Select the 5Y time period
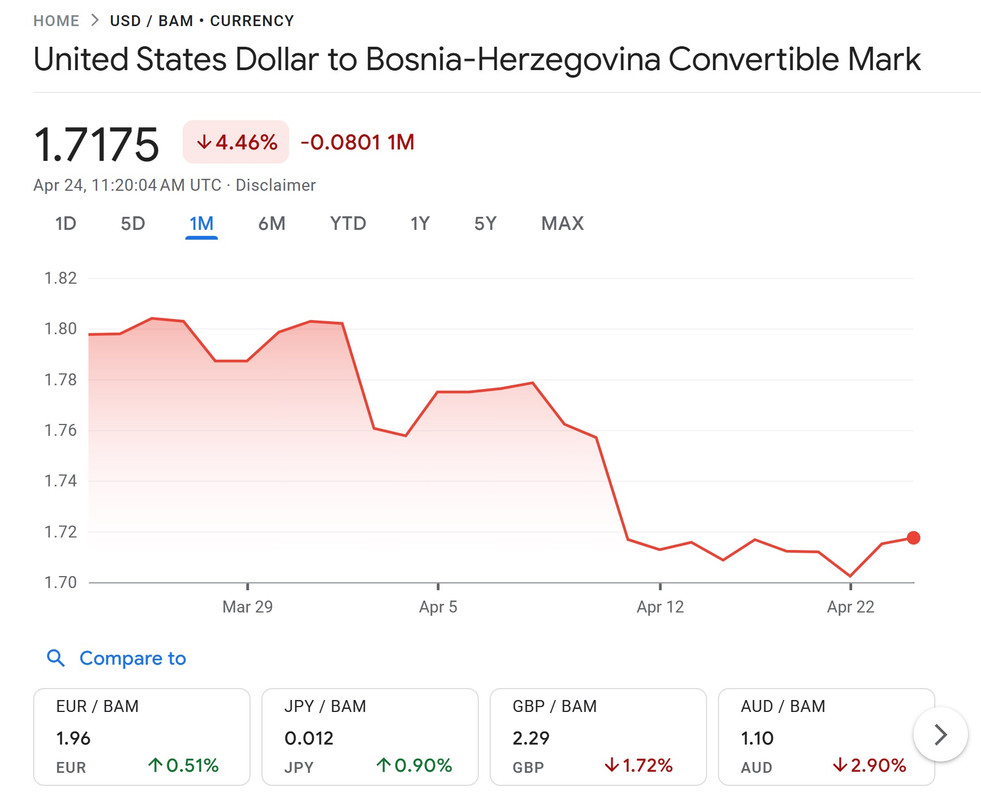The width and height of the screenshot is (981, 800). (485, 223)
